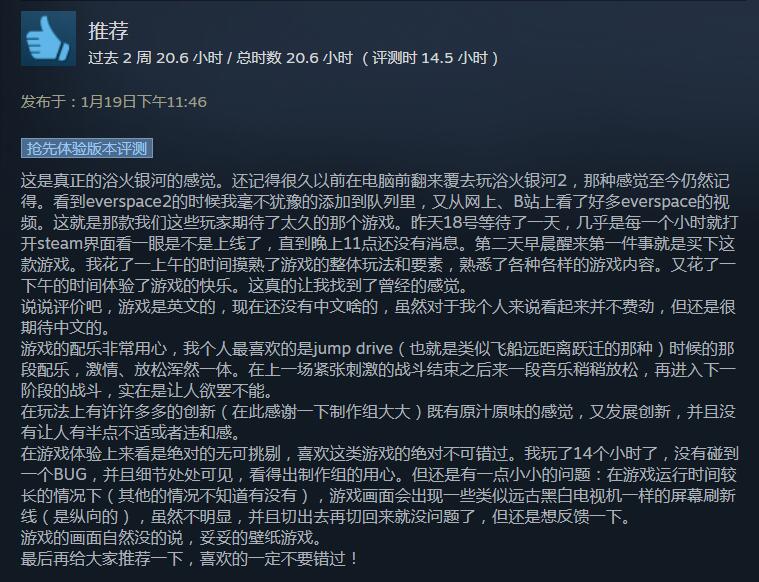
Task: Click the 抢先体验版本评测 early access badge
Action: point(87,148)
